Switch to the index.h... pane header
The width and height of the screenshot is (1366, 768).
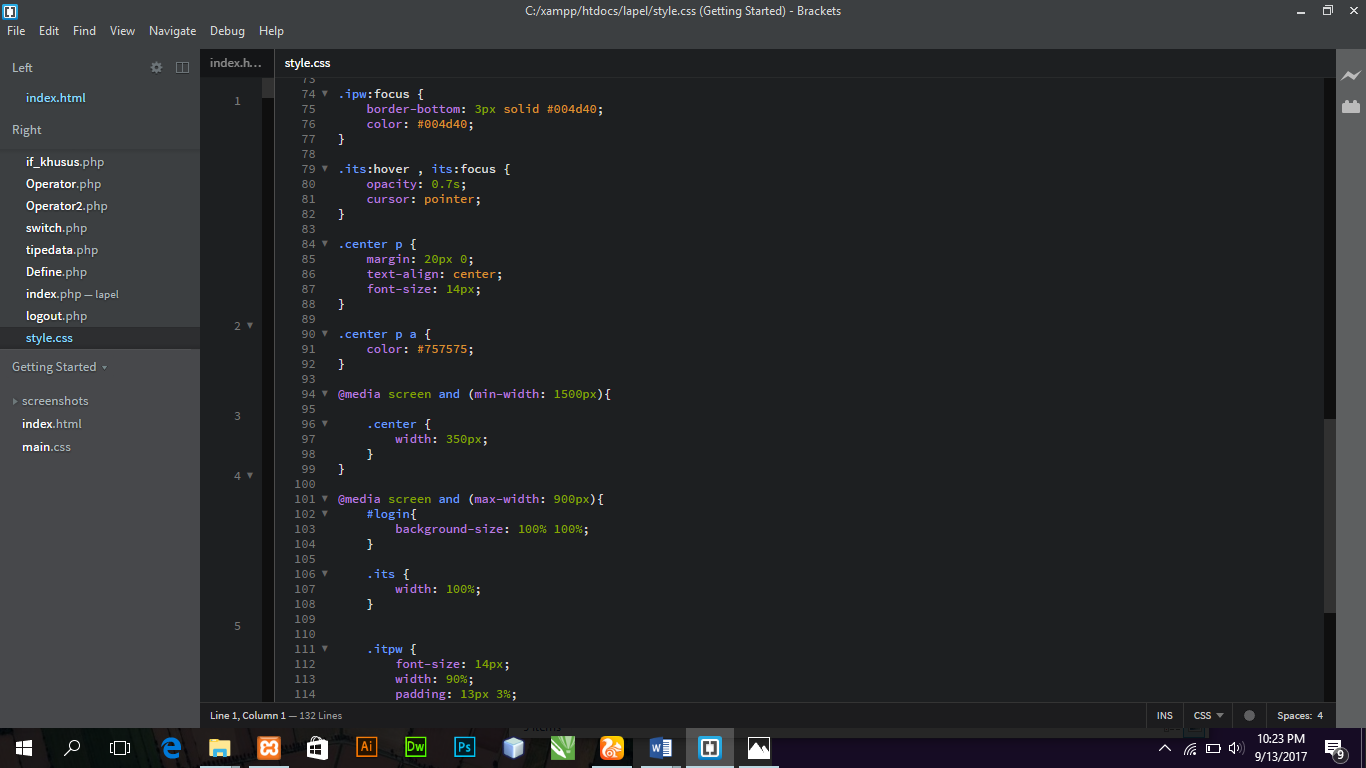236,63
